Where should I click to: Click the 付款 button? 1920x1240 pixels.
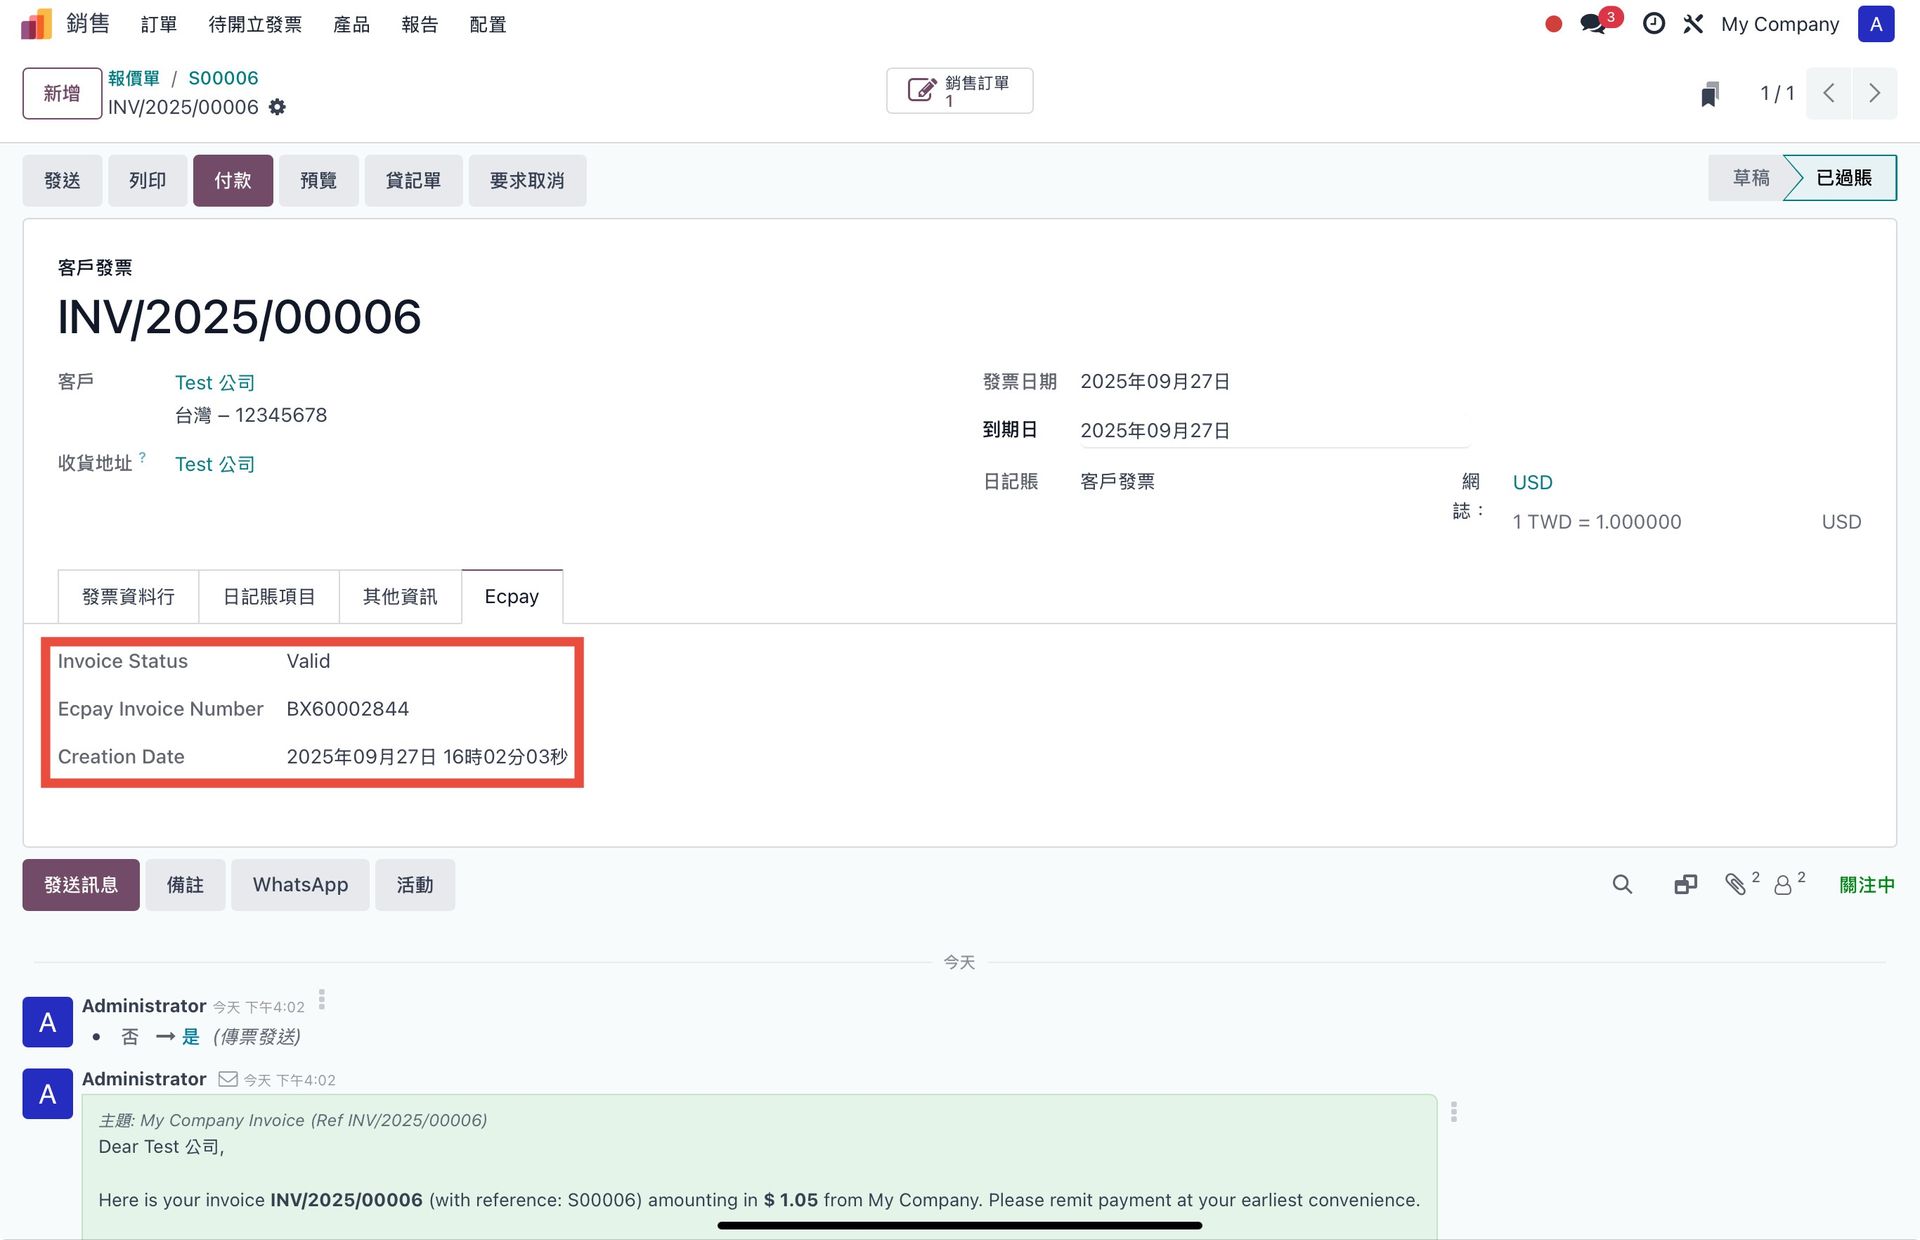click(x=232, y=181)
